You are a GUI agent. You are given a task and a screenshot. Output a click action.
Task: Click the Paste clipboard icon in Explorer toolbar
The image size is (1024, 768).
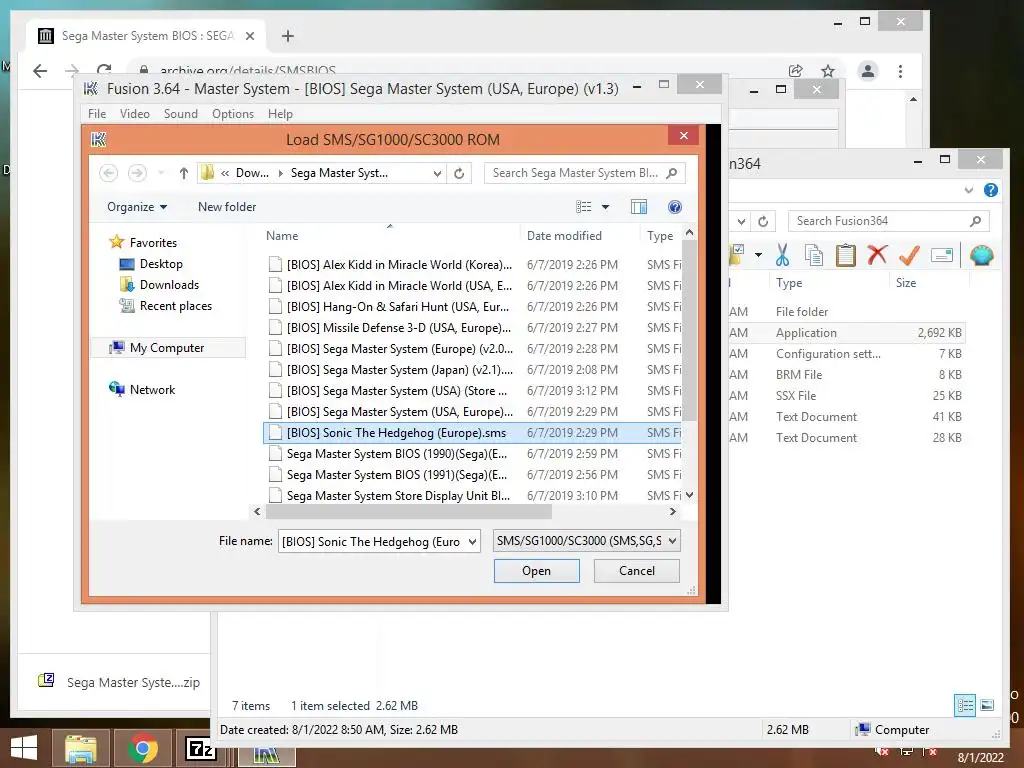click(x=845, y=255)
